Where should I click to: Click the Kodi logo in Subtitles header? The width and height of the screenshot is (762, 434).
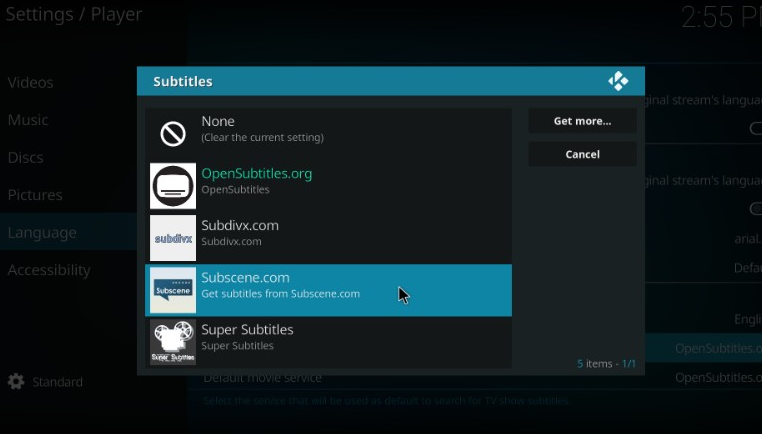618,82
